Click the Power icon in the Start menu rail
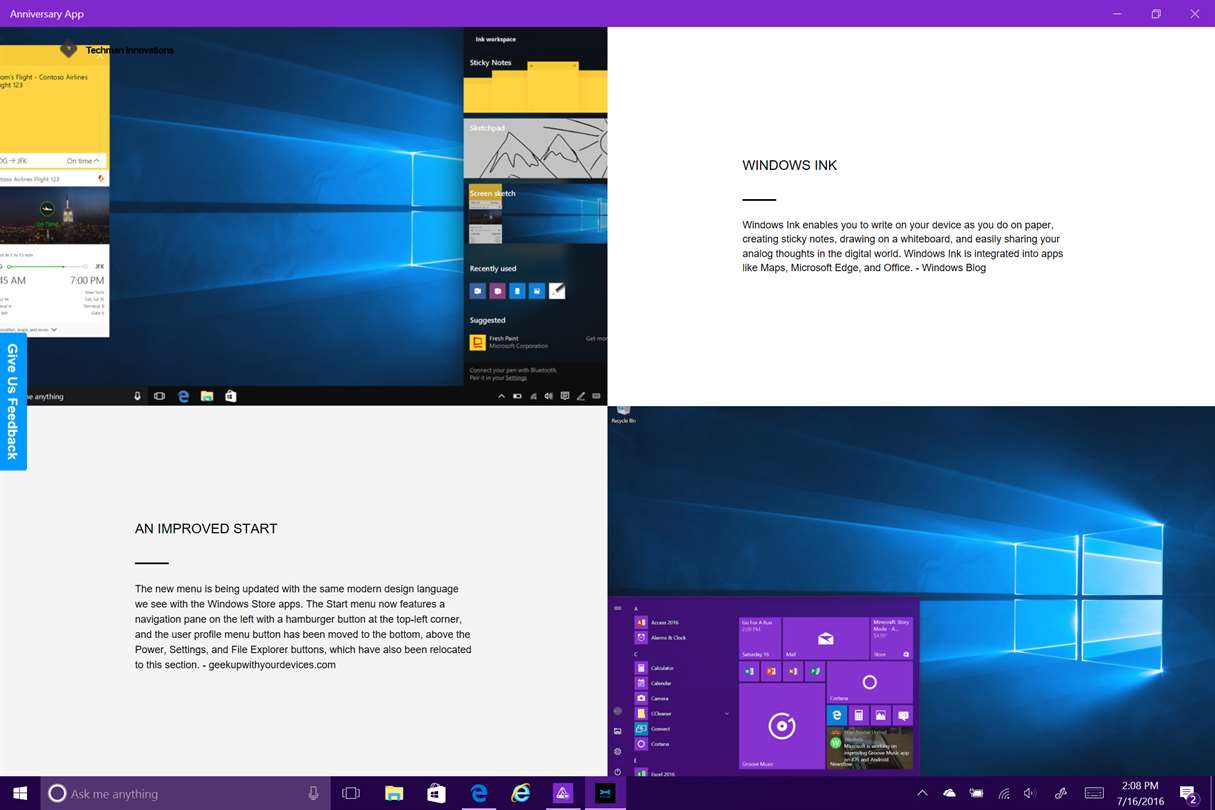This screenshot has width=1215, height=810. [617, 771]
